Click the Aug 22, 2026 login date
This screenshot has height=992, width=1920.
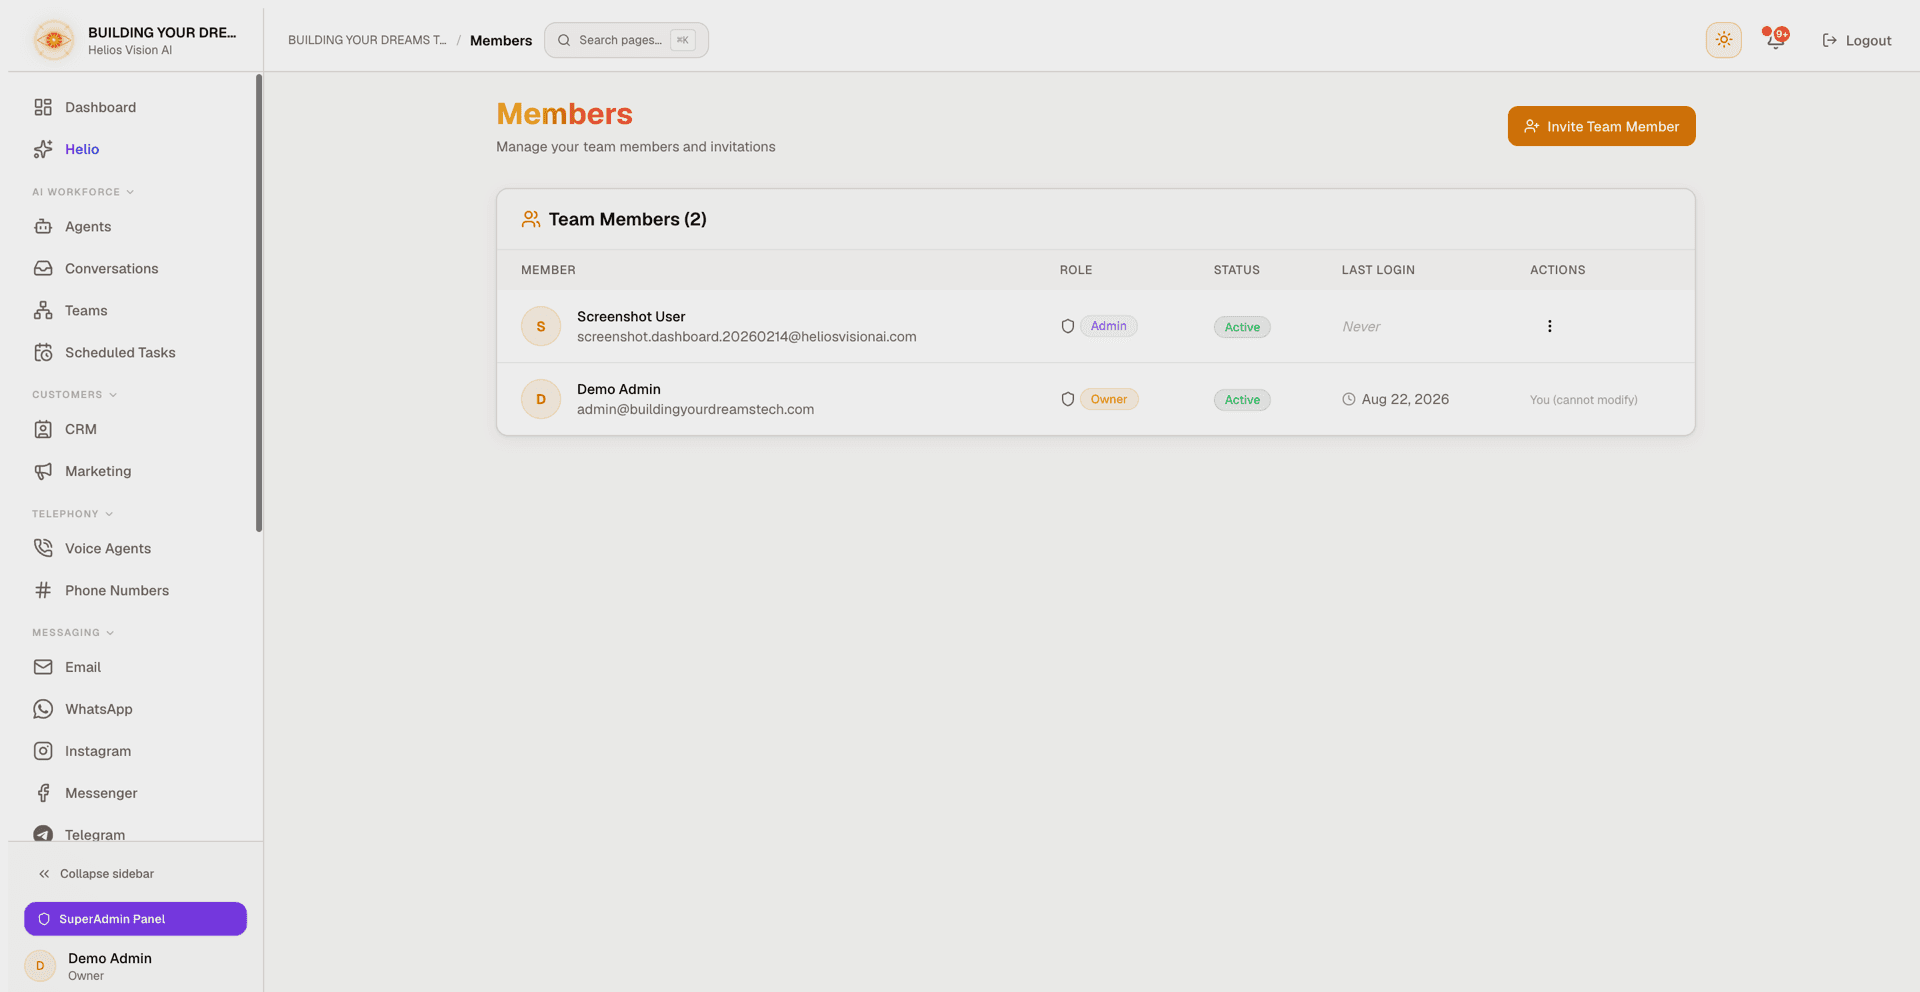pos(1405,399)
